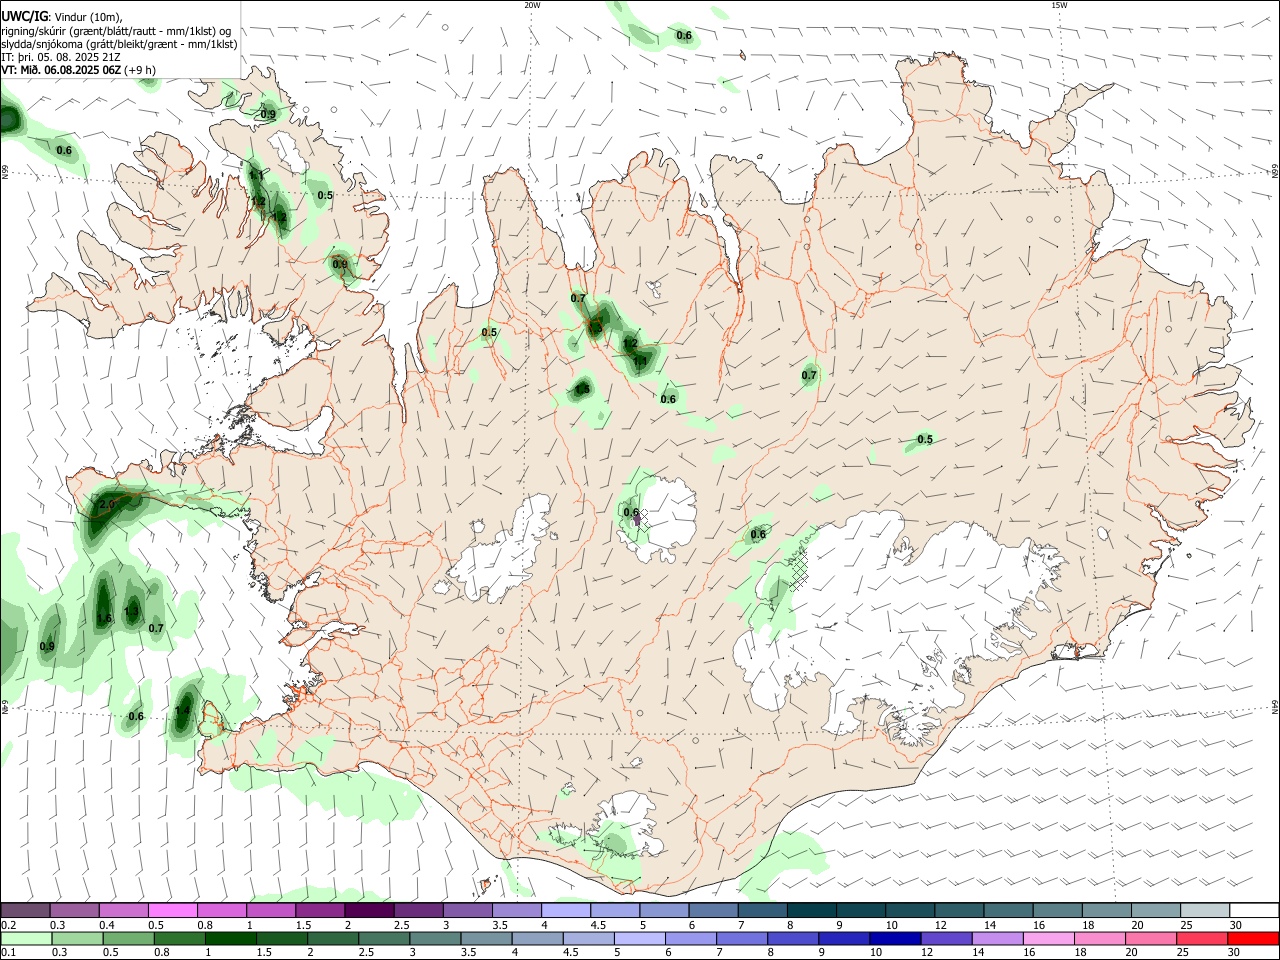Click the 1.6 precipitation value off the west coast
Image resolution: width=1280 pixels, height=960 pixels.
tap(104, 619)
